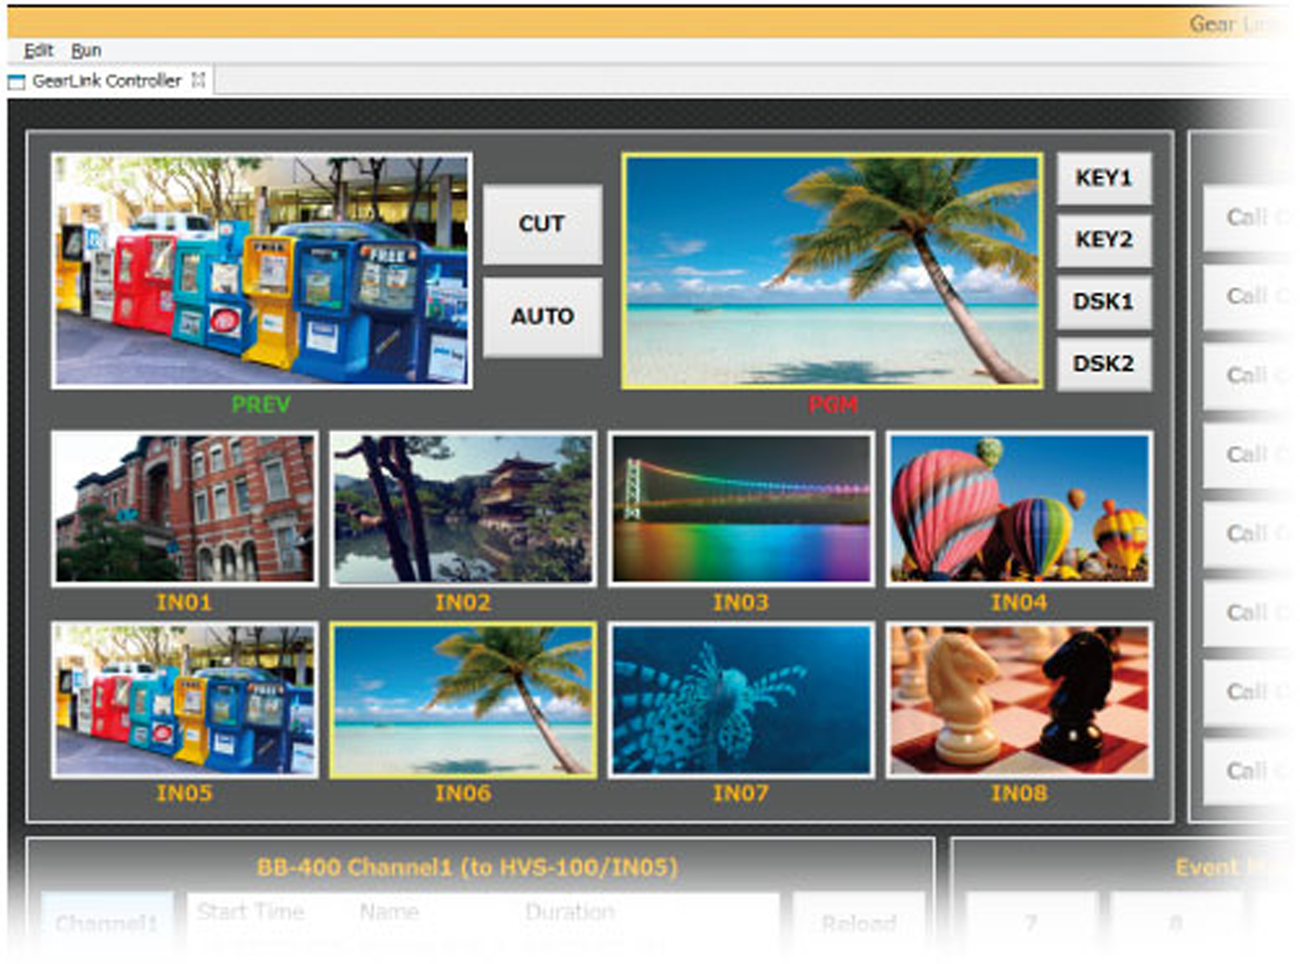The width and height of the screenshot is (1300, 964).
Task: Select the IN05 newspaper boxes source
Action: [x=184, y=700]
